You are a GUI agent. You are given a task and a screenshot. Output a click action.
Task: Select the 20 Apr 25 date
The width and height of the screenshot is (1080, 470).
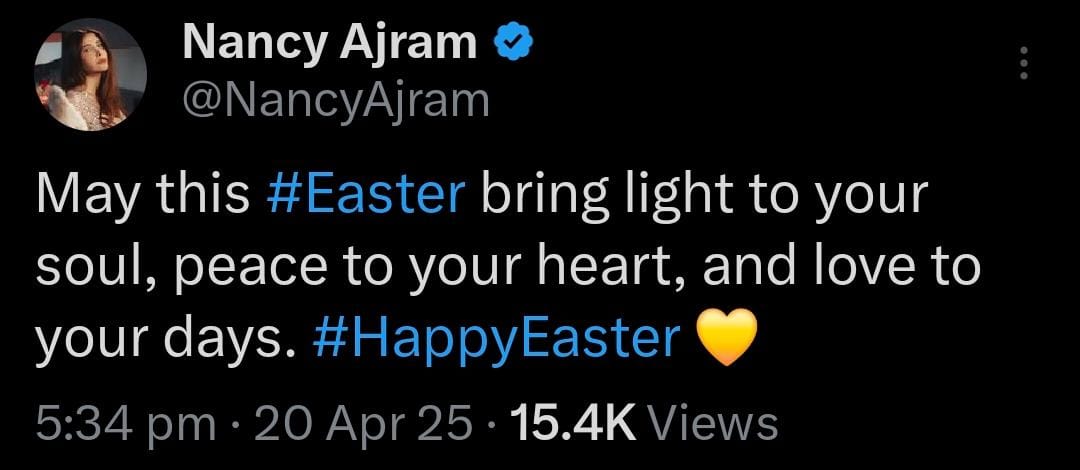363,423
